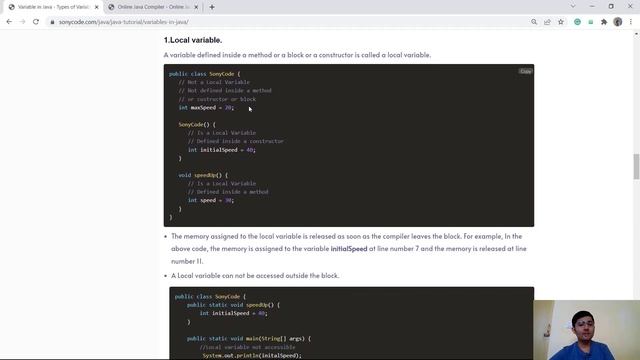Open the Extensions puzzle piece menu
Image resolution: width=640 pixels, height=360 pixels.
point(604,22)
